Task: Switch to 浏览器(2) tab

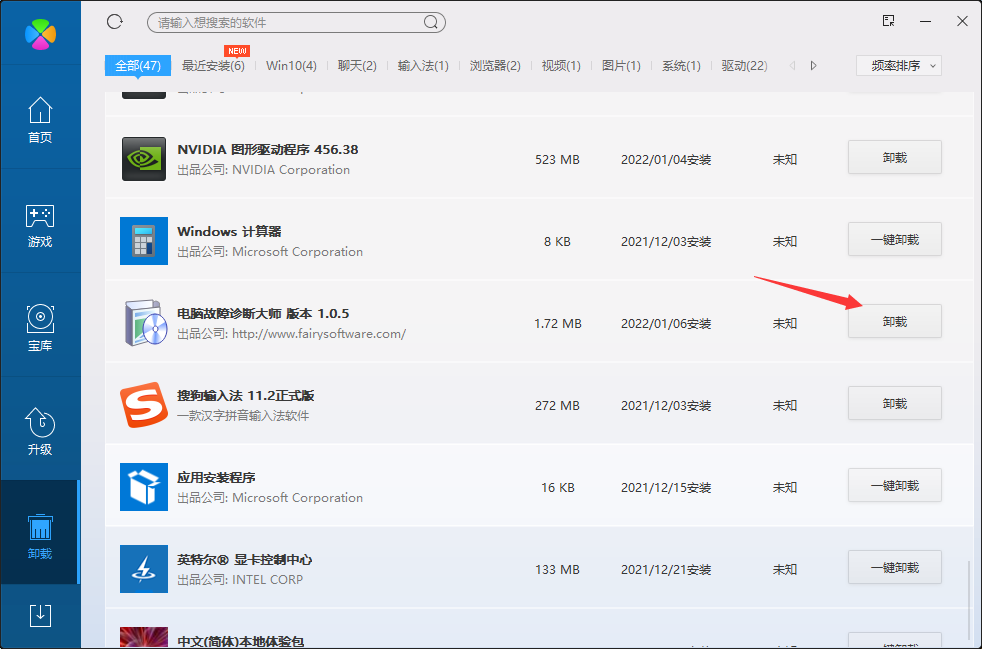Action: click(x=495, y=66)
